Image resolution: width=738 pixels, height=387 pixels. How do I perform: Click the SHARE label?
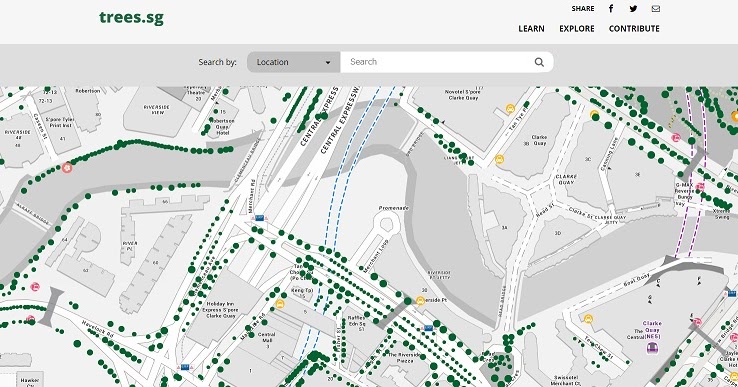click(583, 8)
